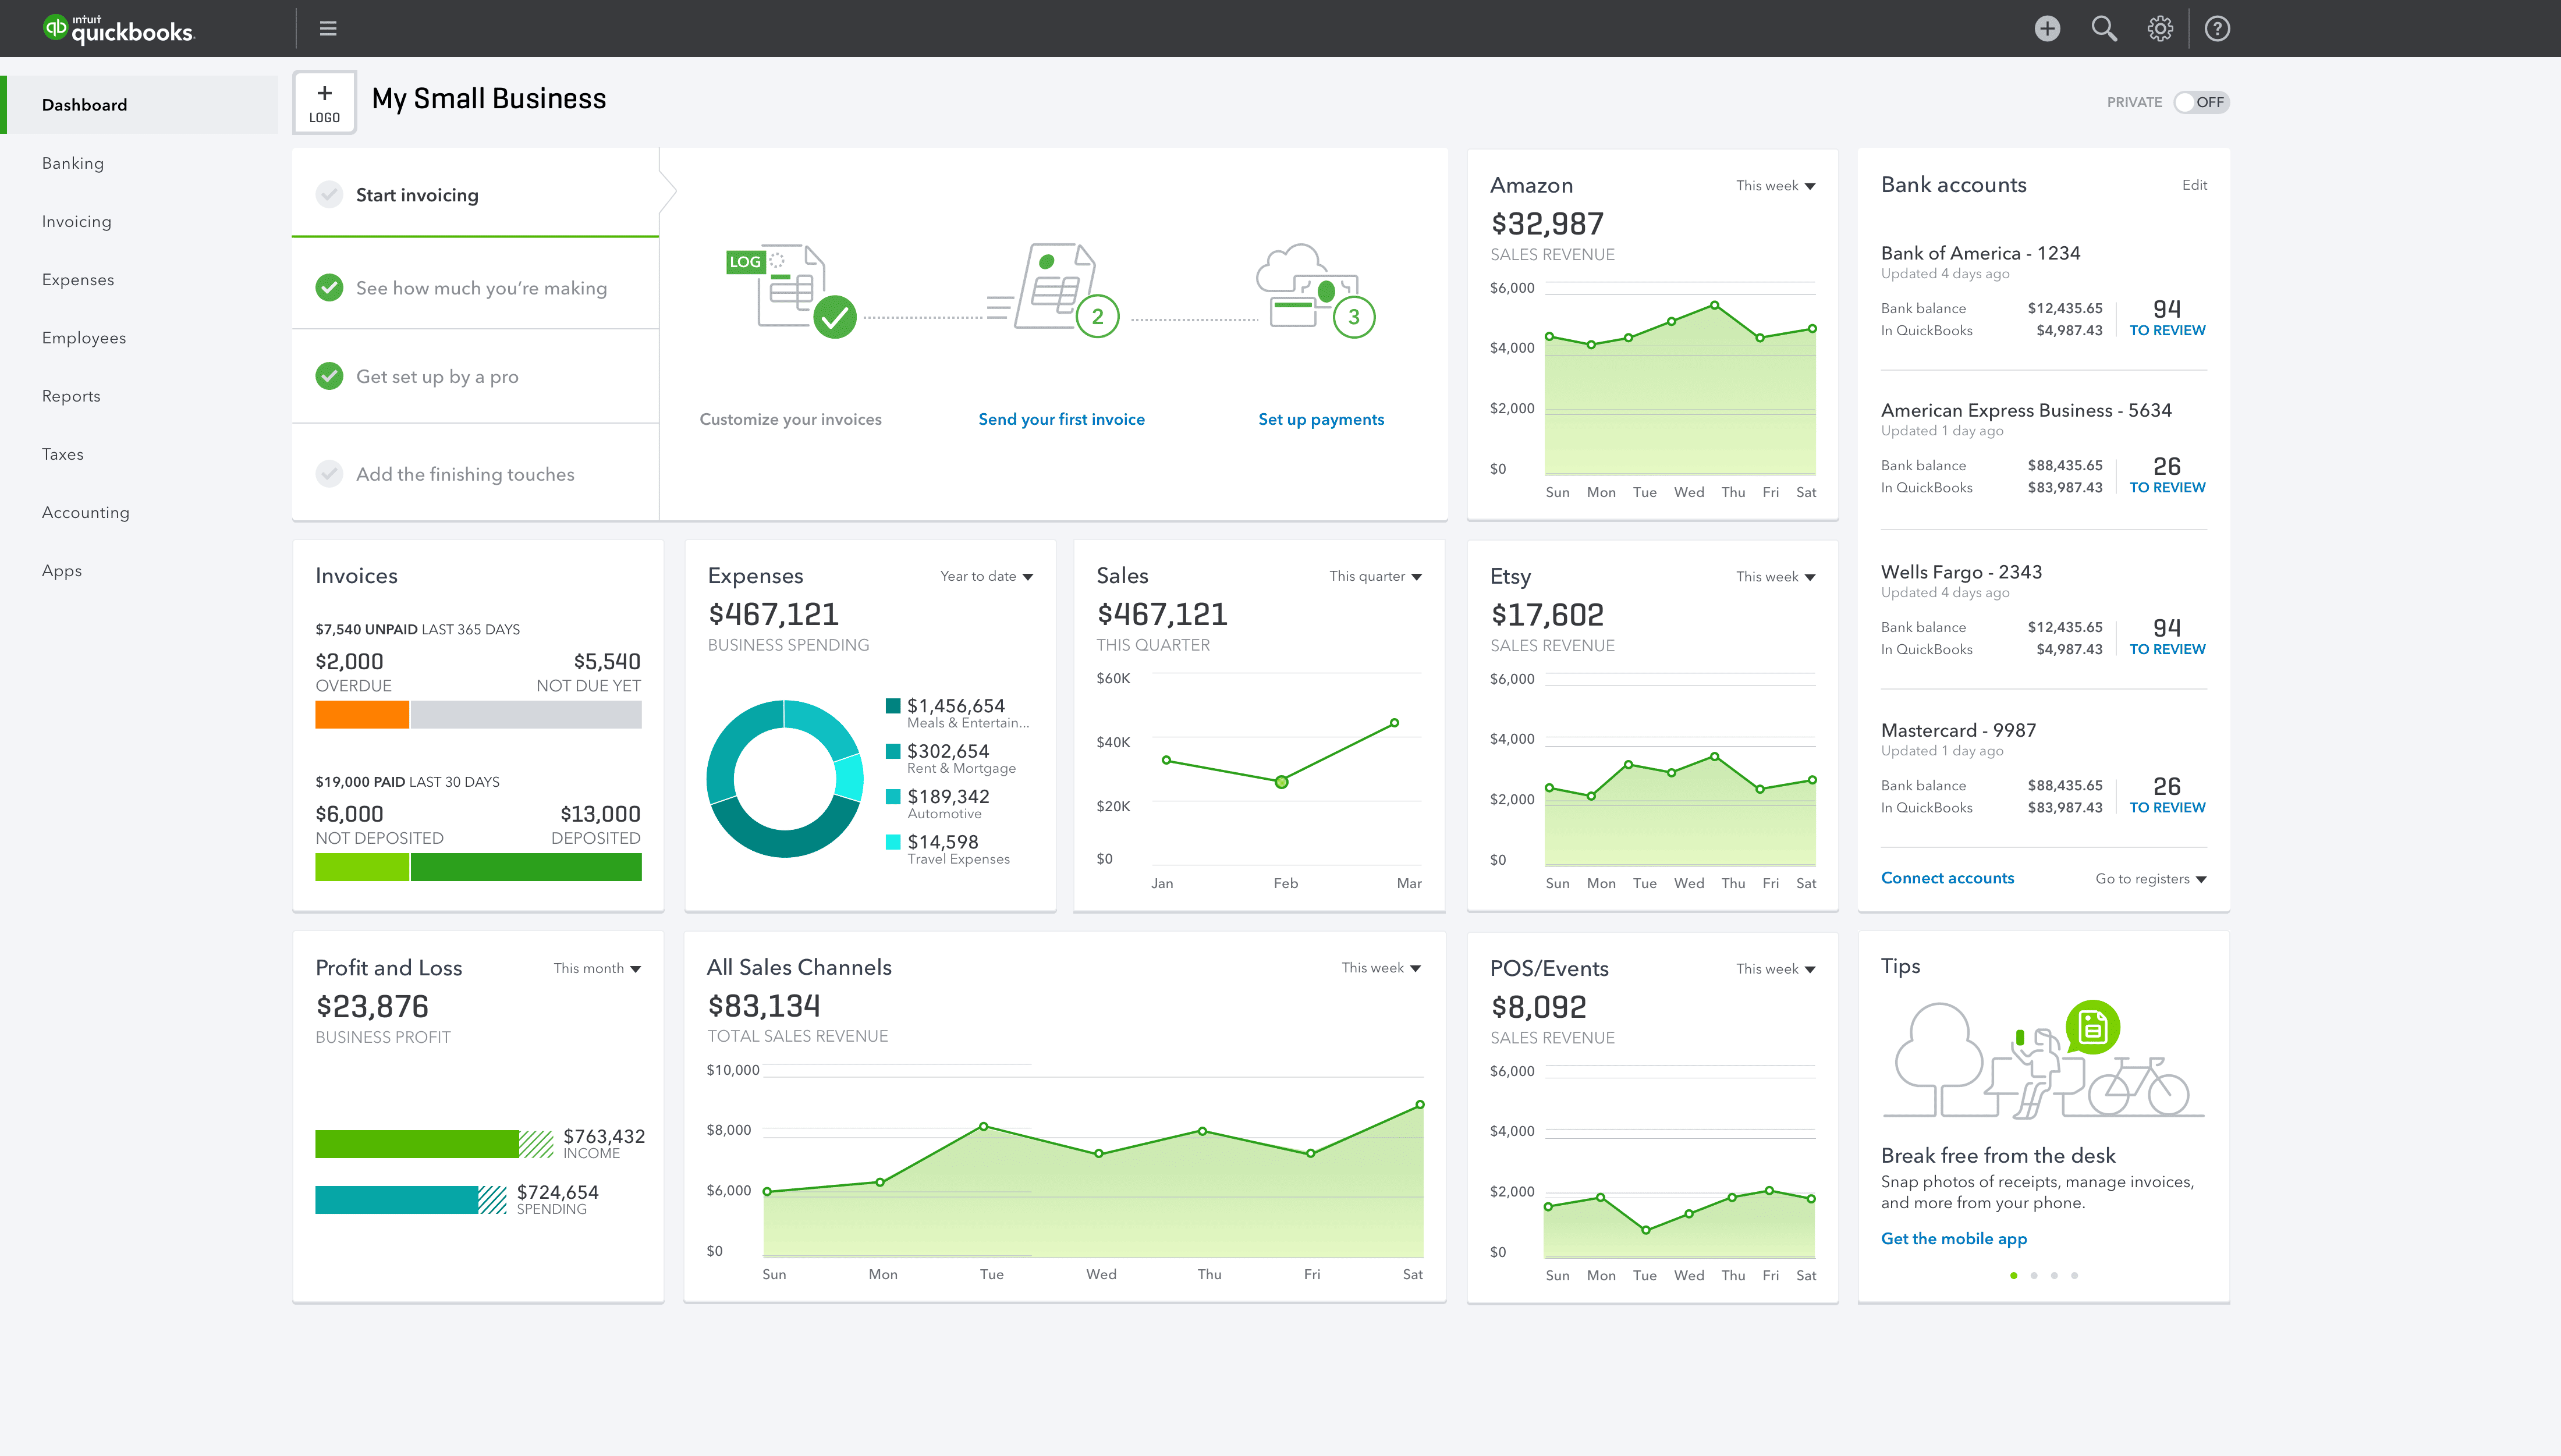
Task: Check the Start invoicing circle
Action: click(329, 194)
